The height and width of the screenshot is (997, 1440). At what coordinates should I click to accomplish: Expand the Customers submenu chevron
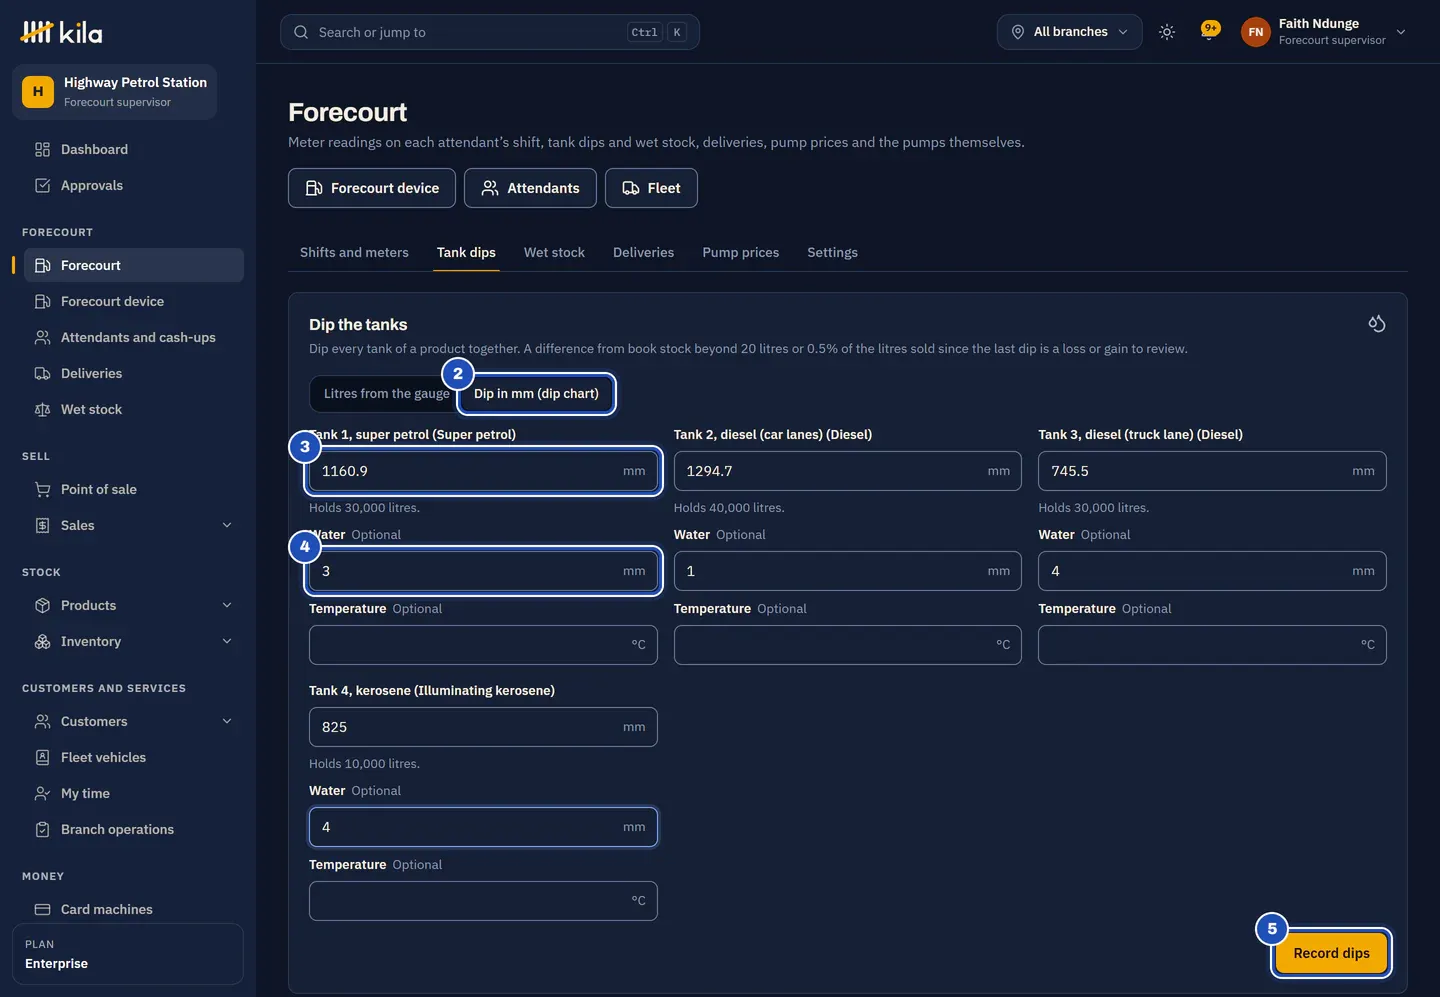(227, 722)
